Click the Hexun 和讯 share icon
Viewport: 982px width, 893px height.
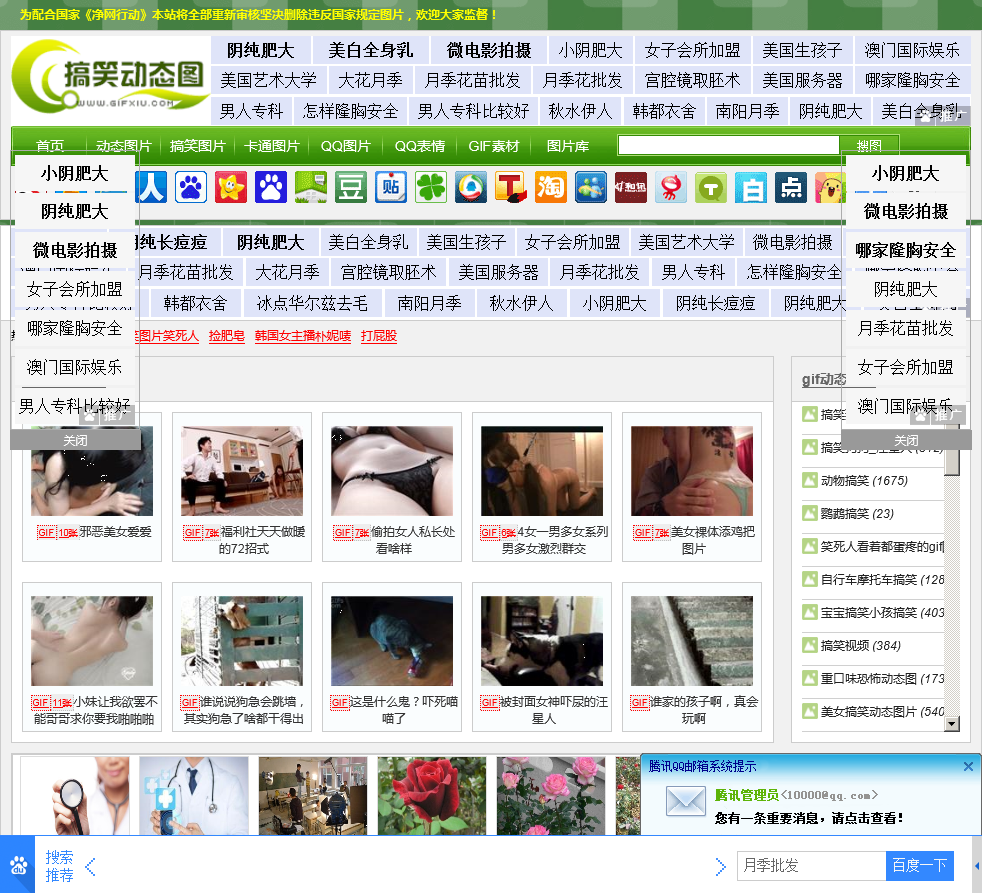point(631,187)
